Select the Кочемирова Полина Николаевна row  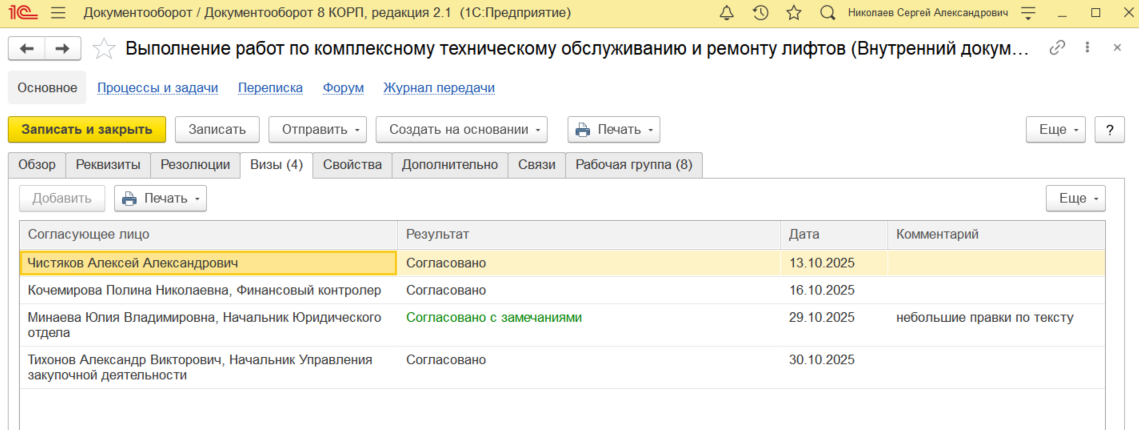(x=204, y=290)
